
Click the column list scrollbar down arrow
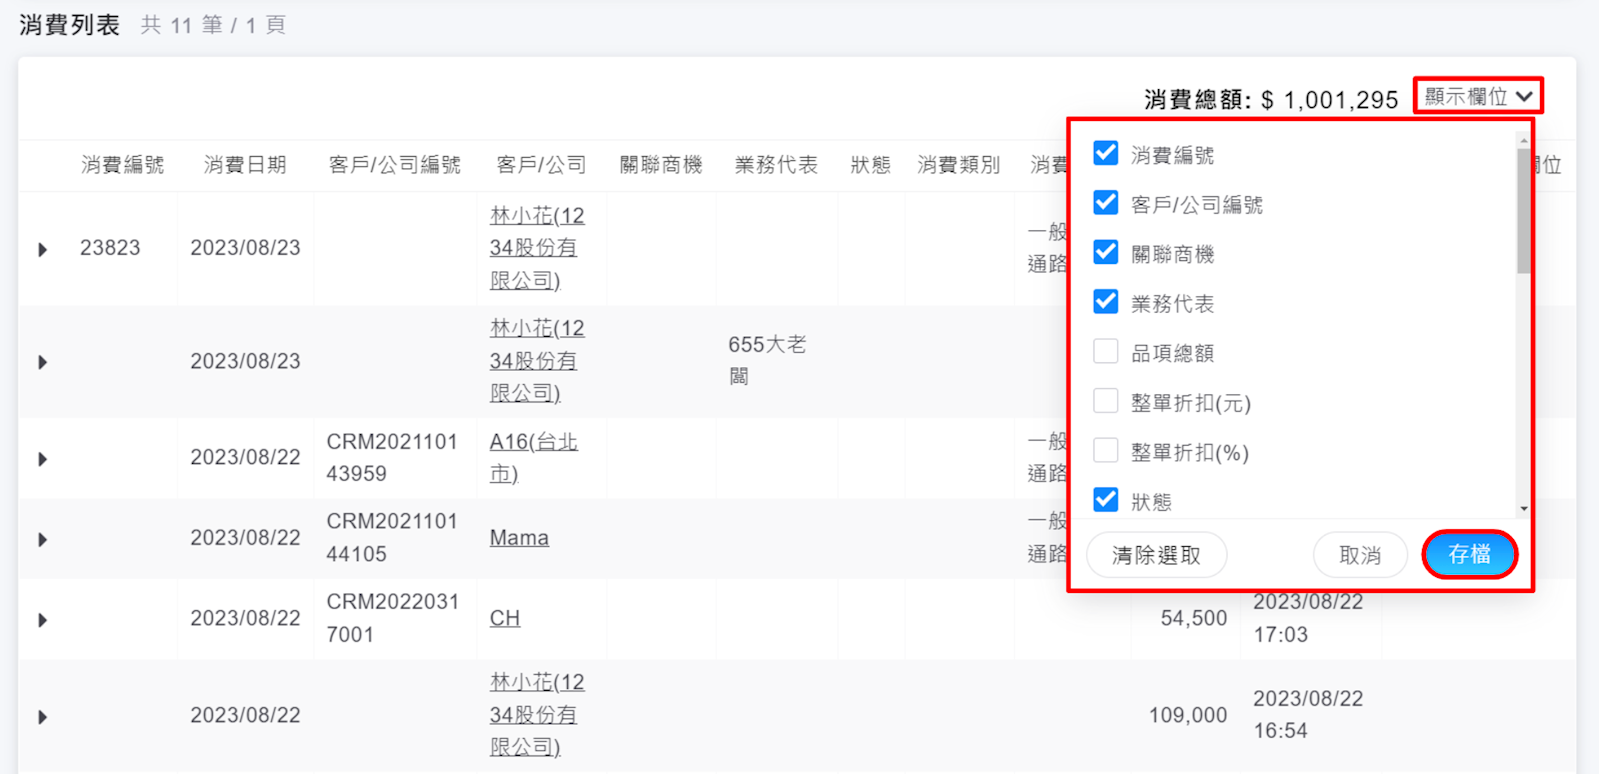(1523, 509)
